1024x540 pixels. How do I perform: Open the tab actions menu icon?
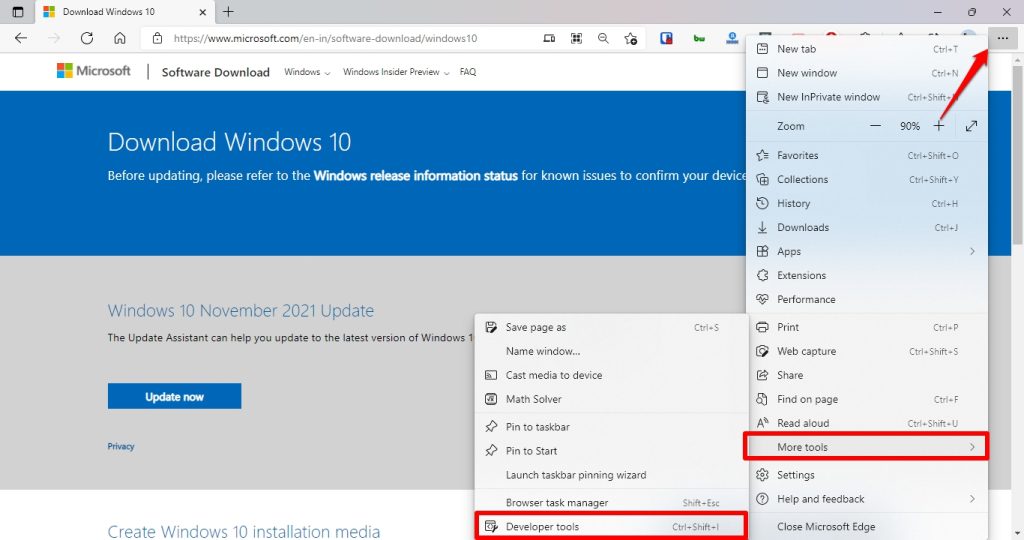point(18,12)
